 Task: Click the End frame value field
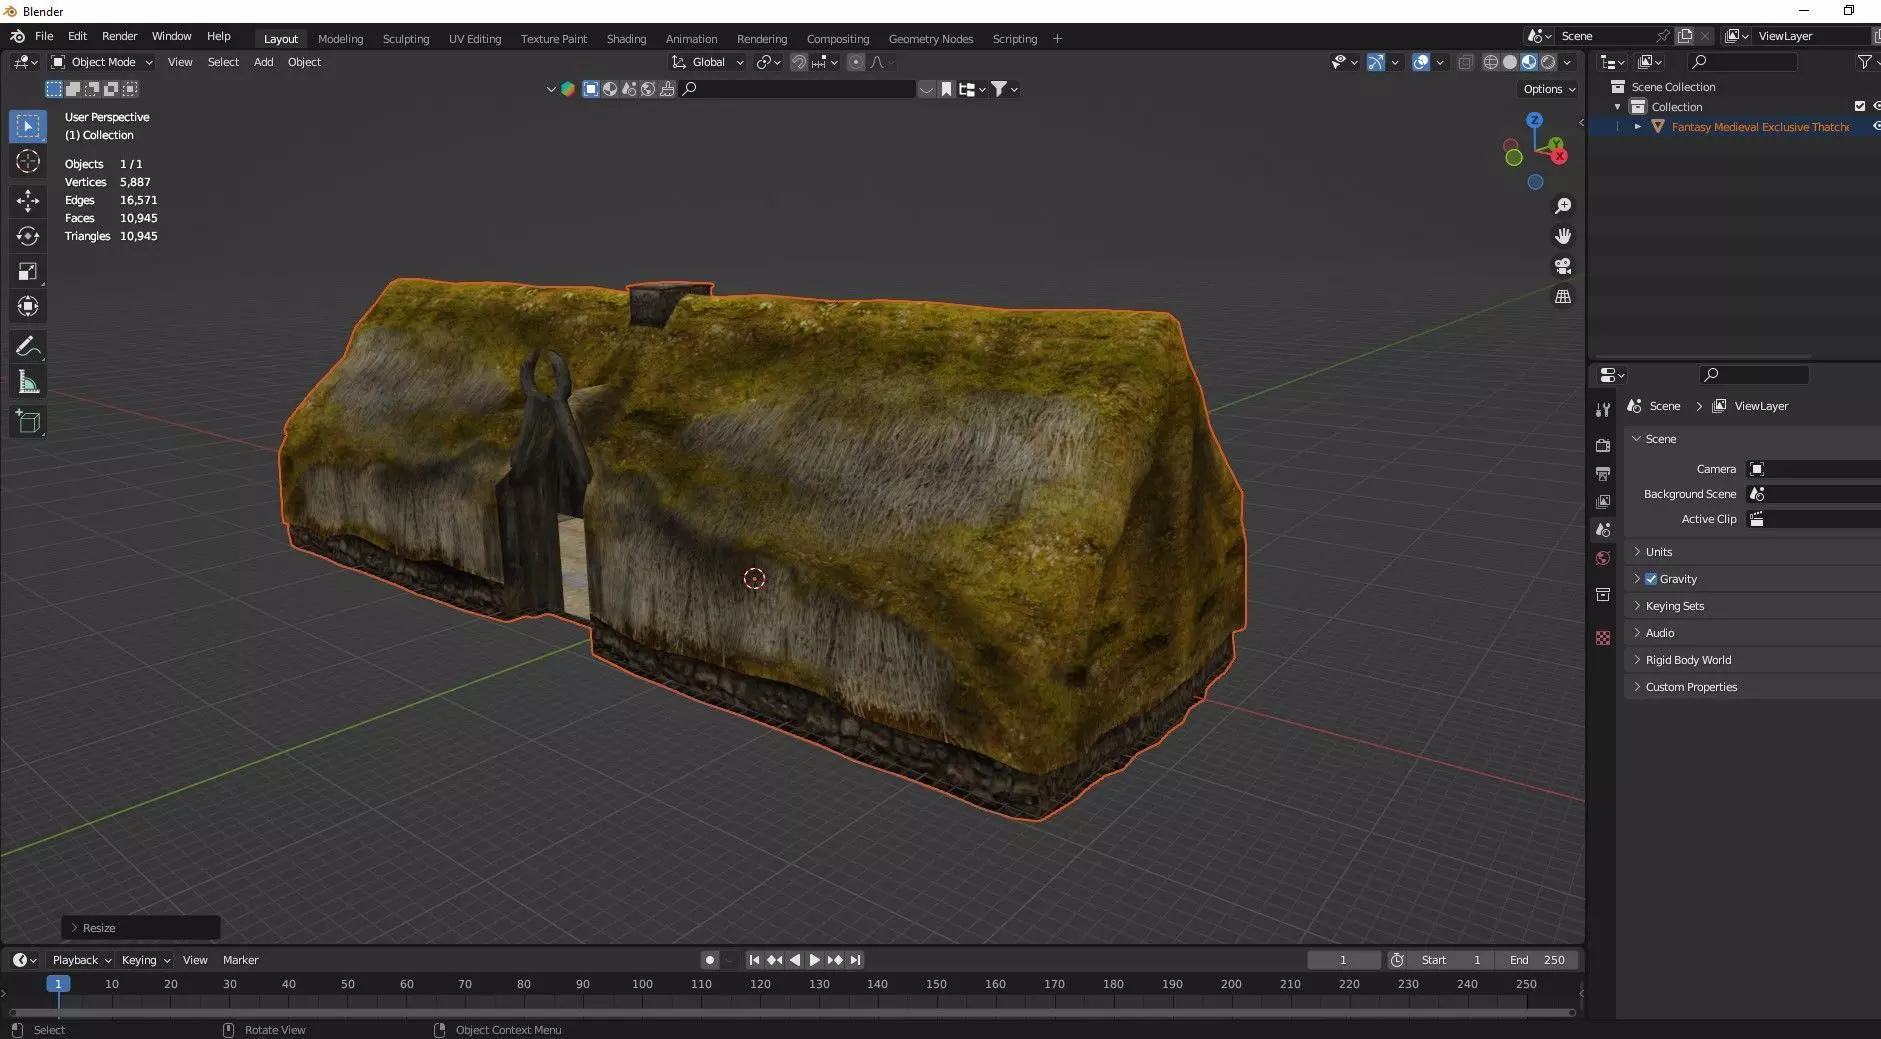[1537, 960]
